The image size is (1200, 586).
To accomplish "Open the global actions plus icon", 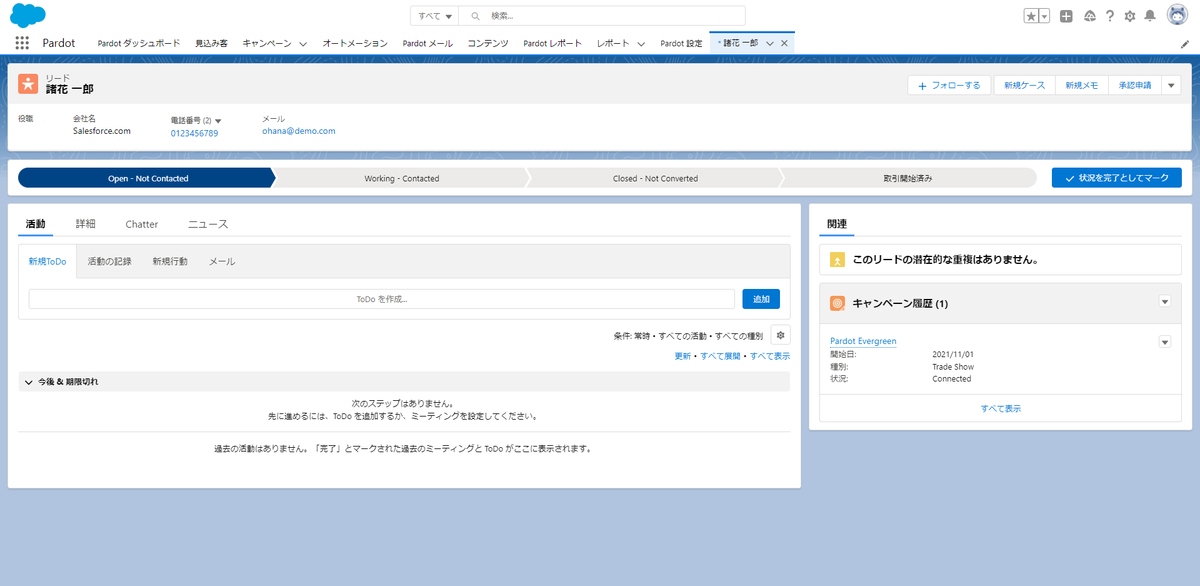I will tap(1066, 16).
